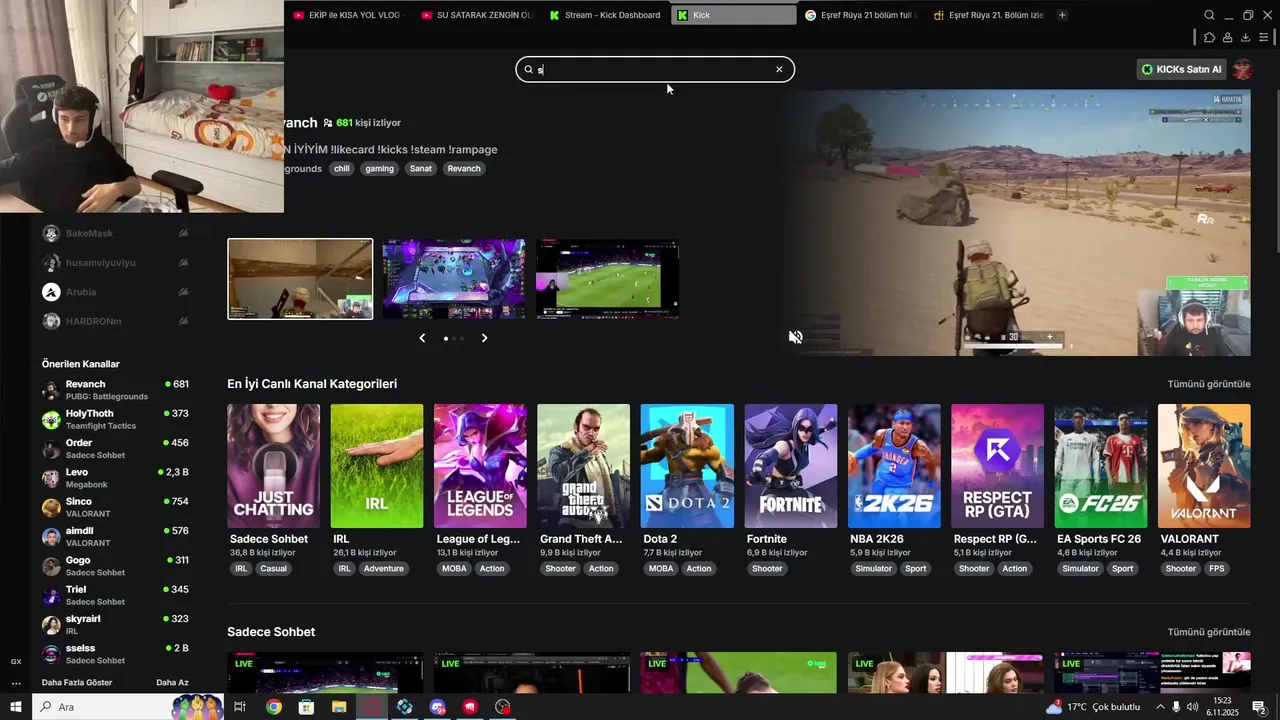The width and height of the screenshot is (1280, 720).
Task: Open the Respect RP (GTA) category card
Action: pos(997,466)
